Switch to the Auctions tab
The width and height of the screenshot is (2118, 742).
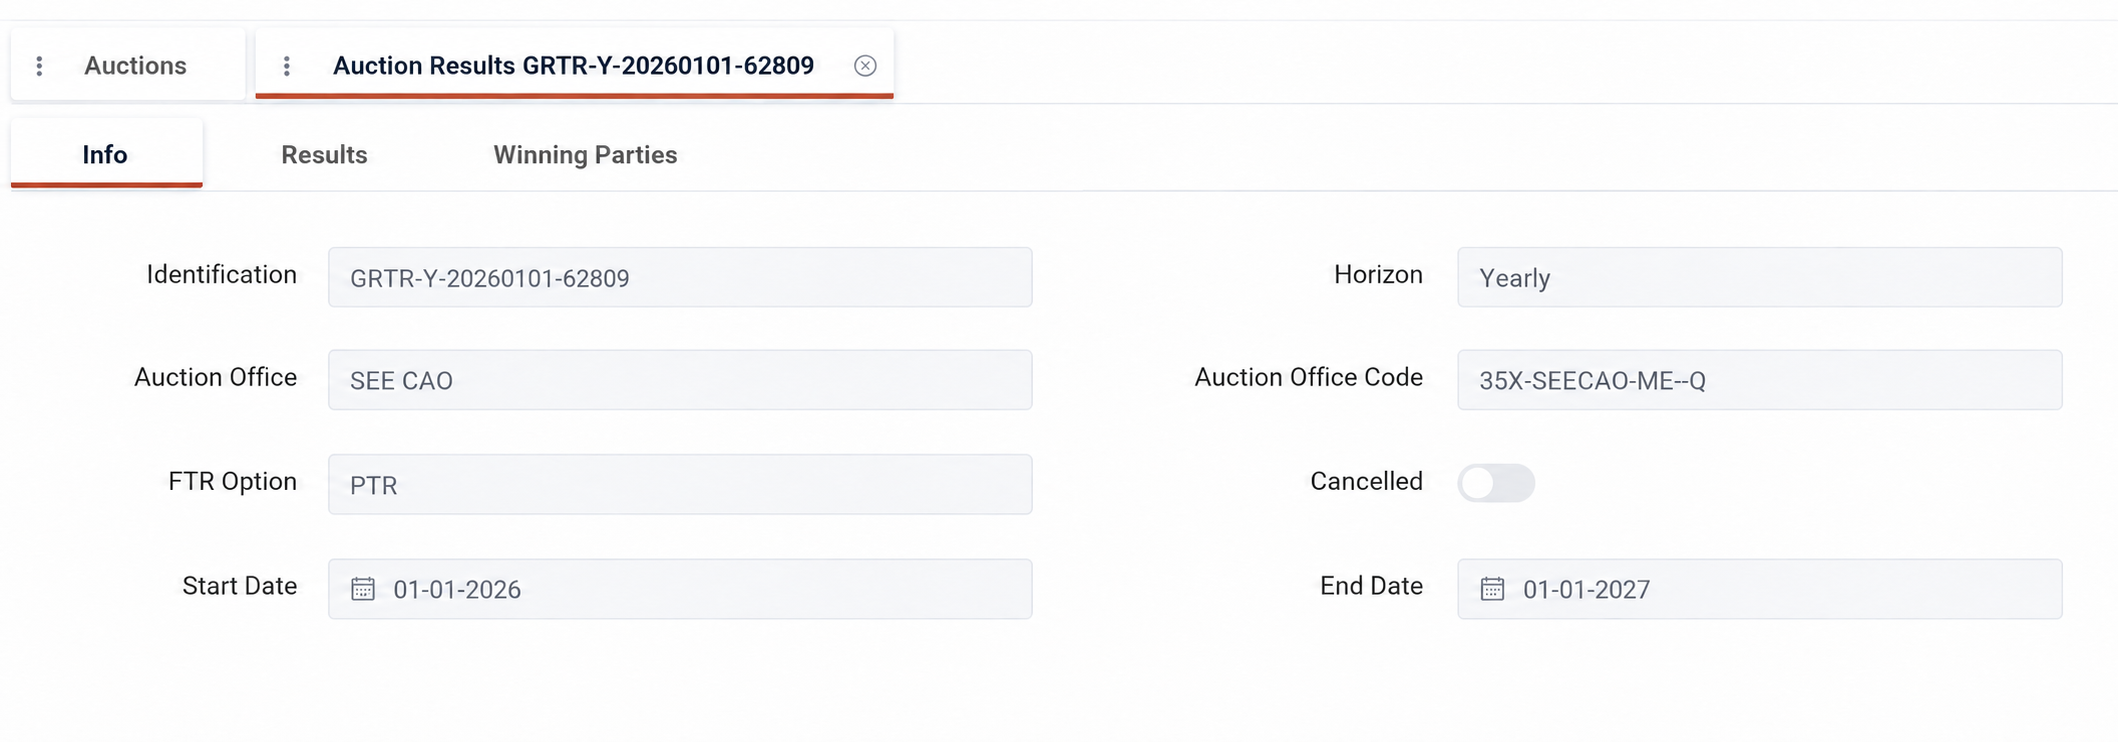click(x=135, y=66)
